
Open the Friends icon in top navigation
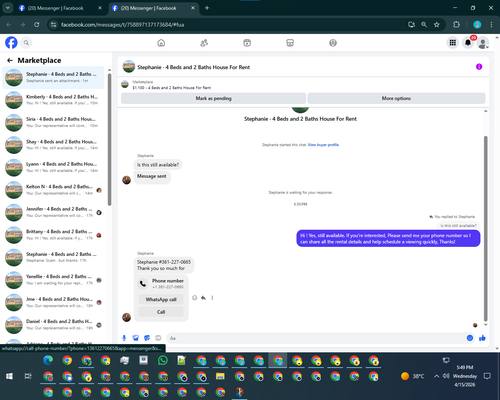[x=204, y=43]
